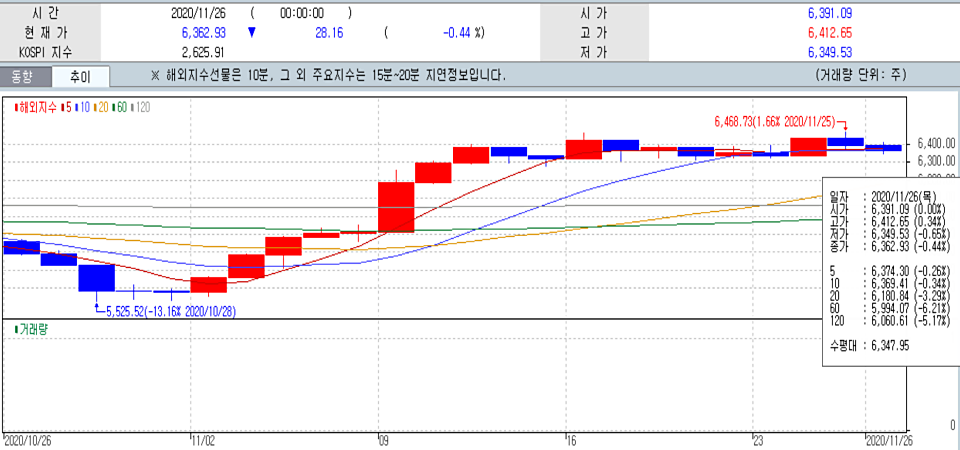Click the orange 20-day moving average legend

[x=101, y=108]
